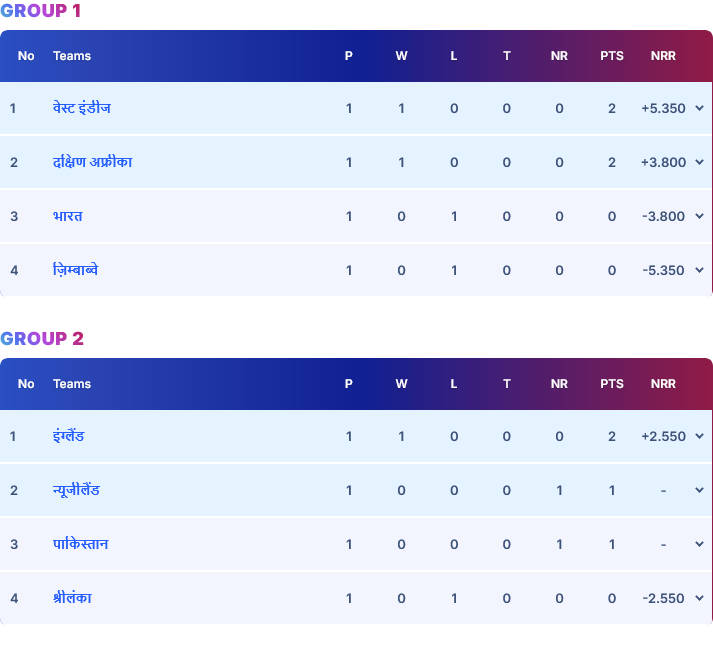
Task: Click the भारत team name
Action: click(x=68, y=216)
